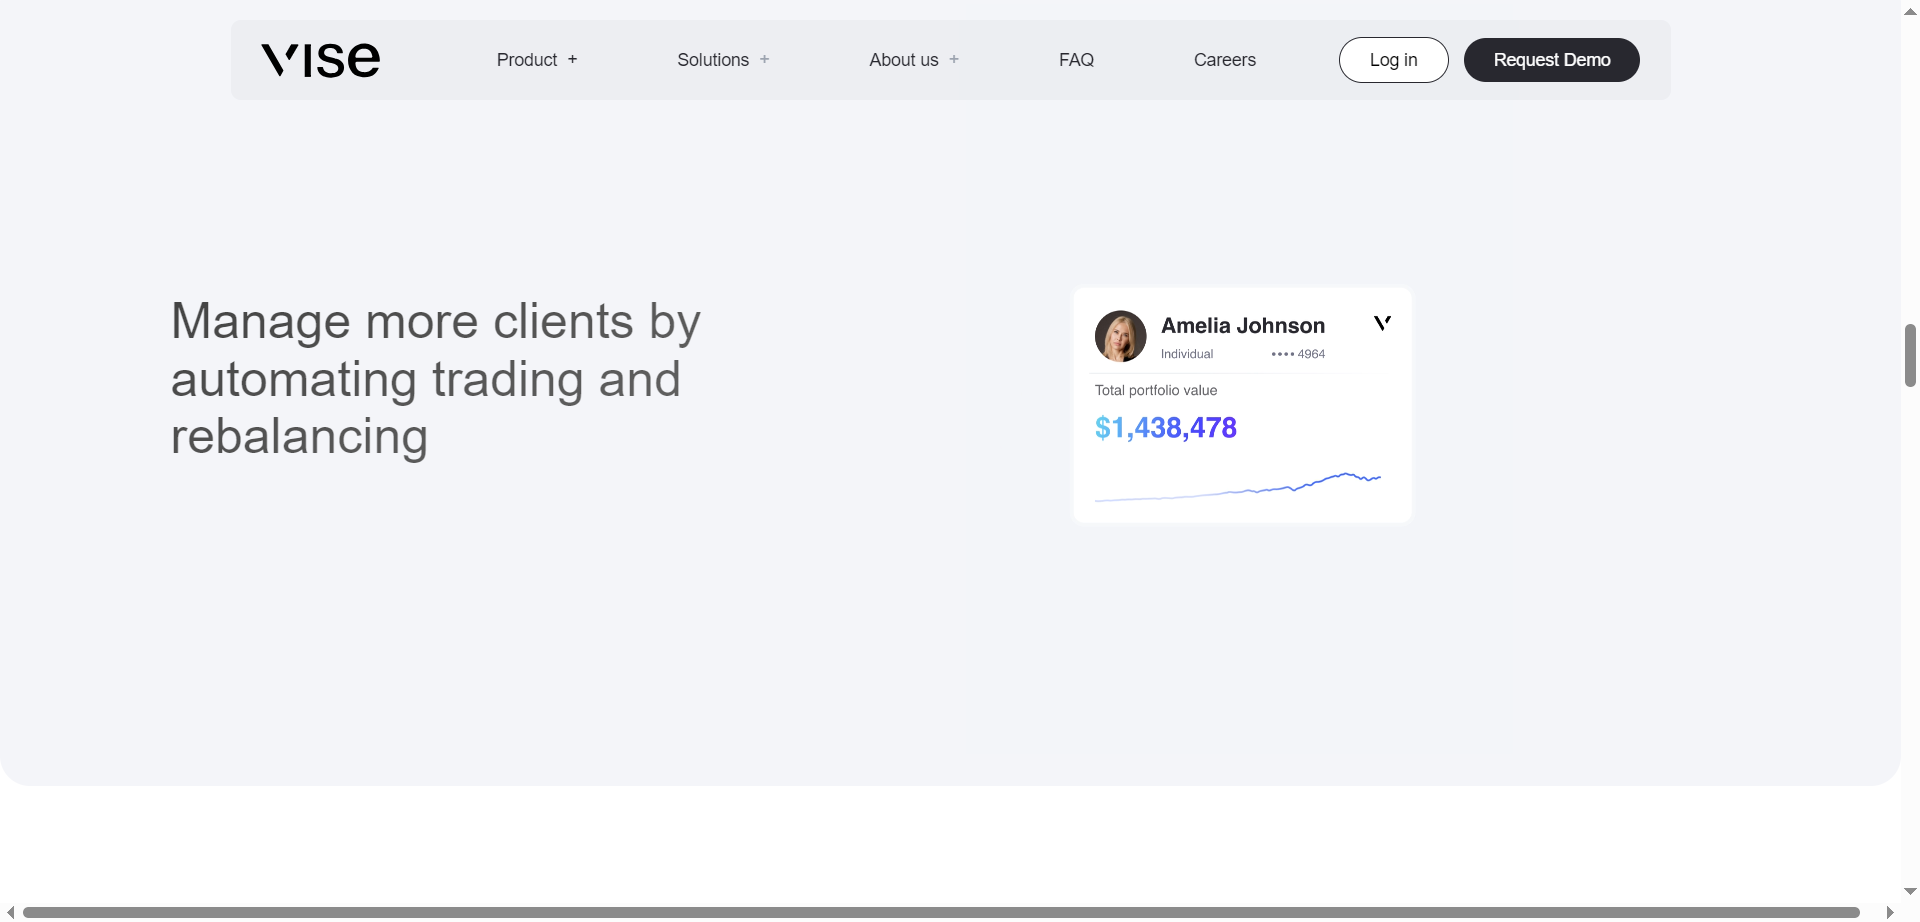The width and height of the screenshot is (1920, 922).
Task: Open the FAQ page
Action: pyautogui.click(x=1076, y=59)
